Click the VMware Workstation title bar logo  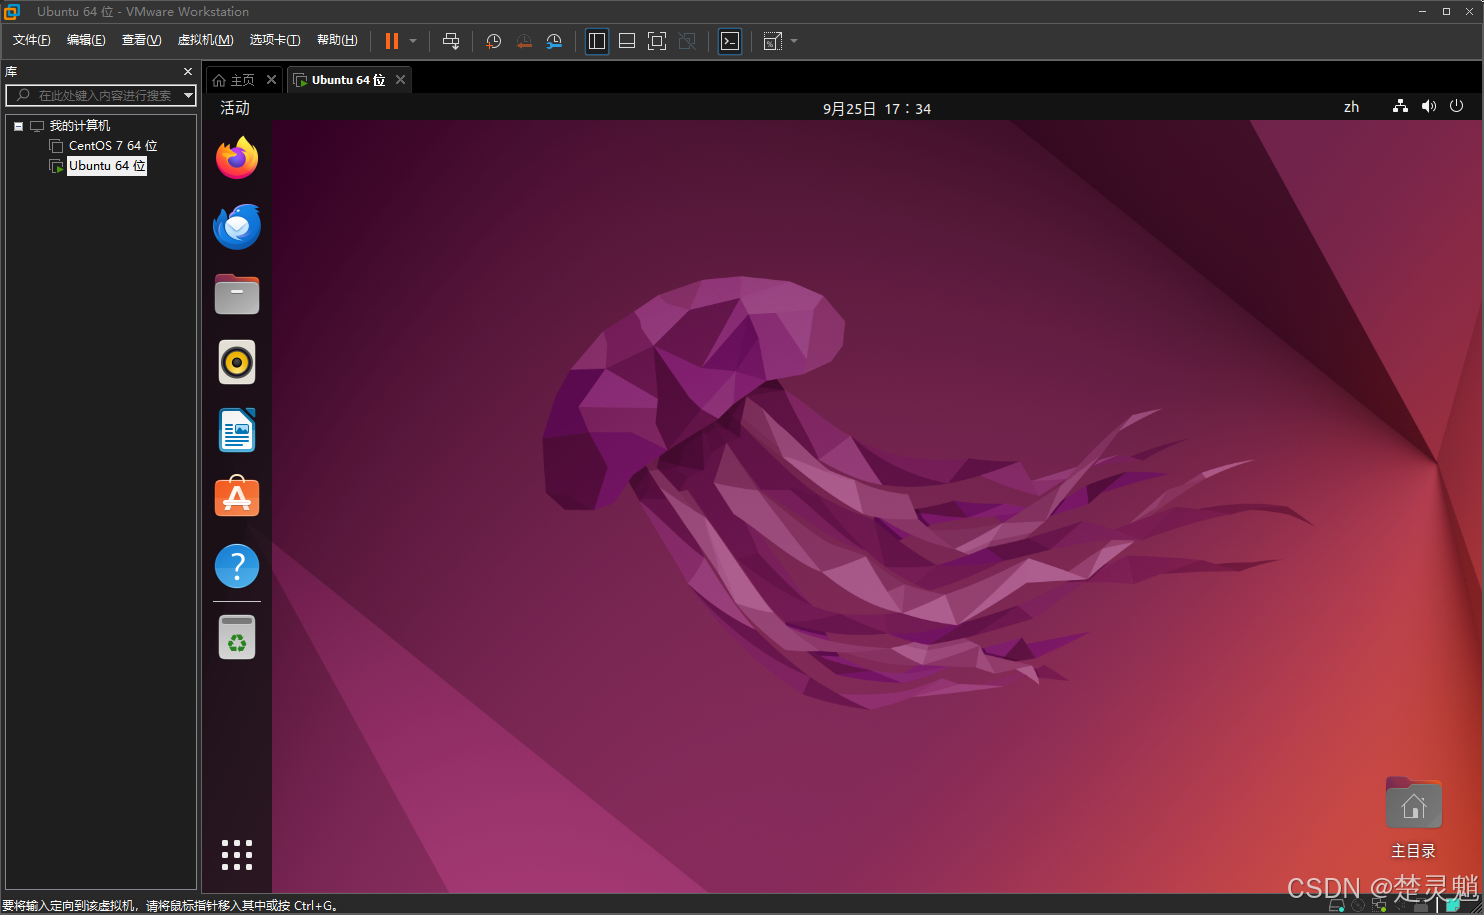coord(12,12)
